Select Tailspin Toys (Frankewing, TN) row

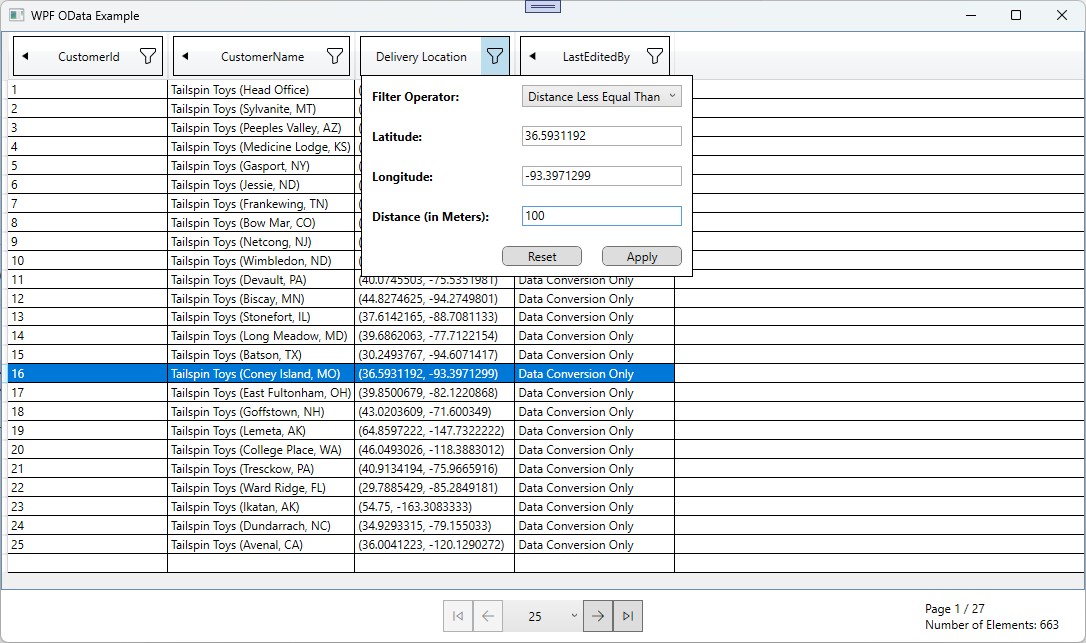coord(249,204)
